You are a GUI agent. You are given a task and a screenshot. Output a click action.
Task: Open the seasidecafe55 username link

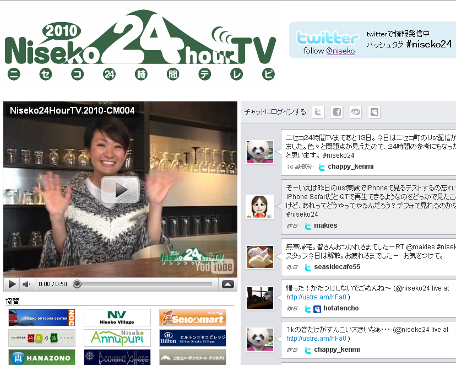[x=337, y=267]
